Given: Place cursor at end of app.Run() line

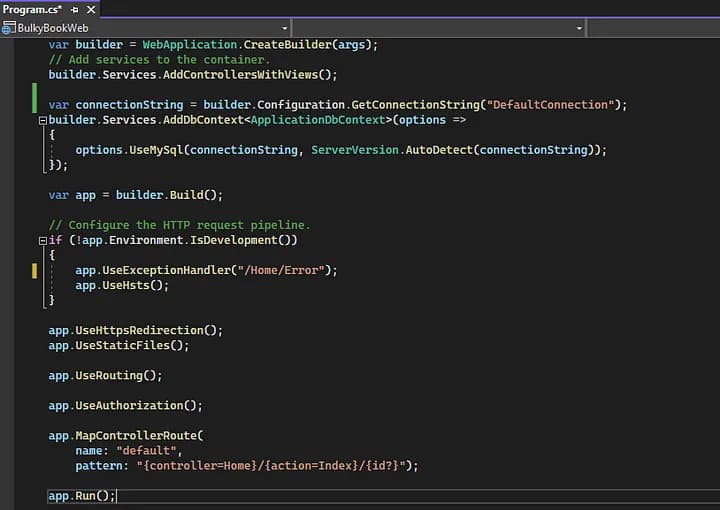Looking at the screenshot, I should tap(117, 496).
